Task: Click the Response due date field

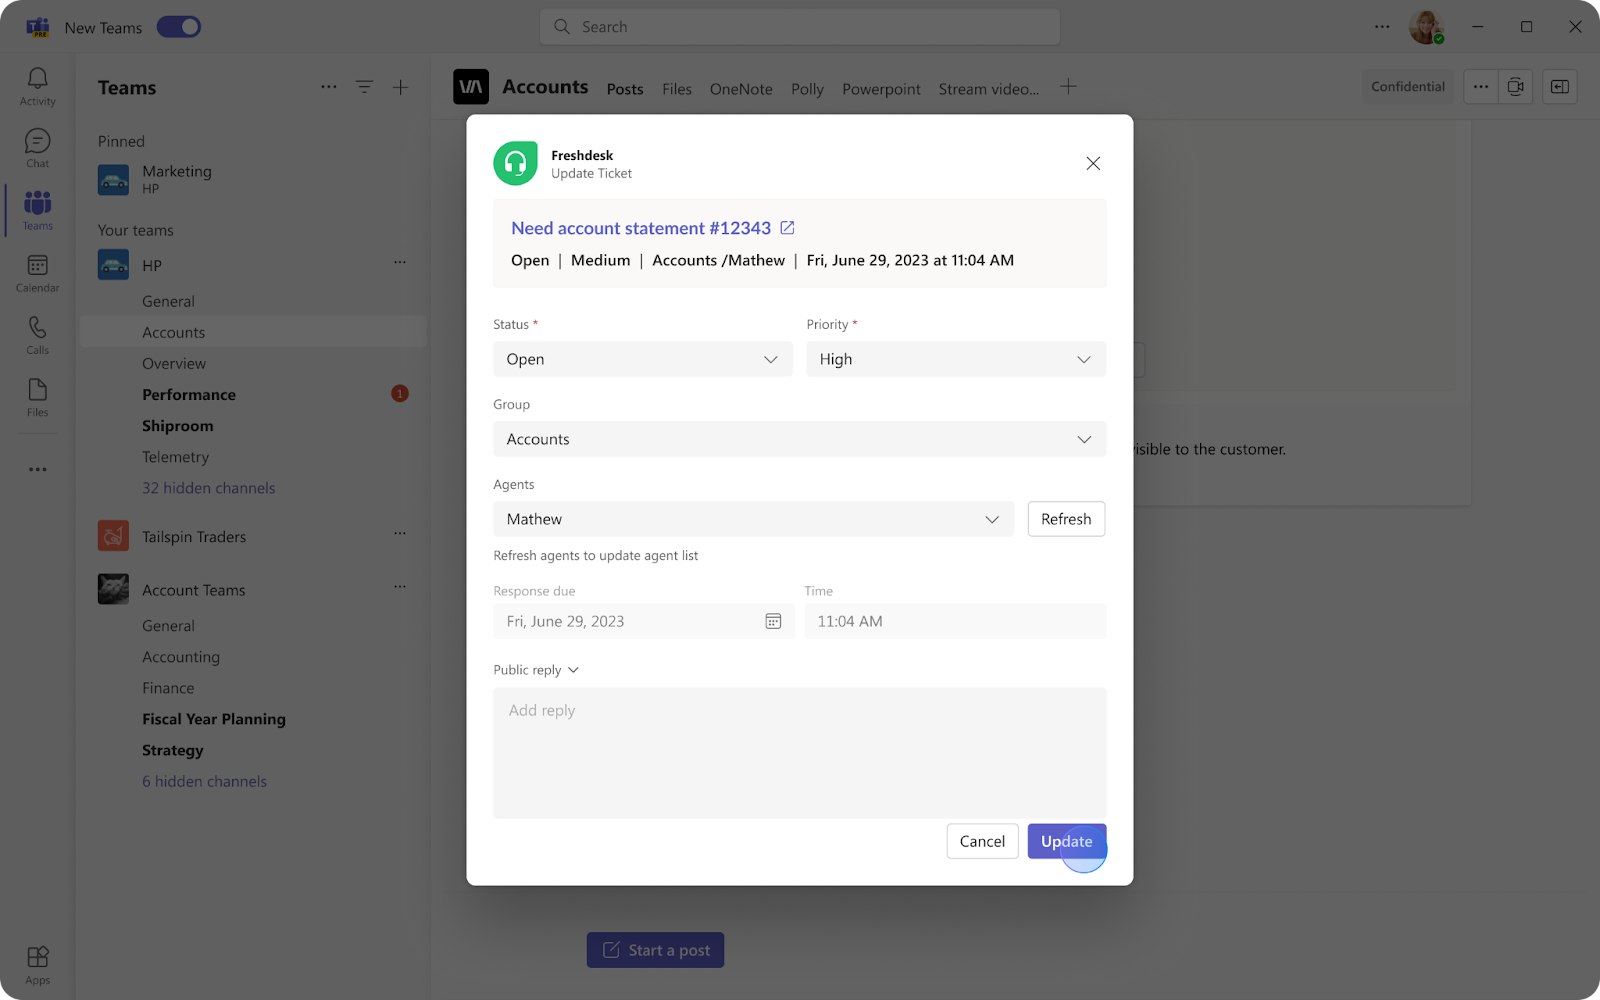Action: tap(643, 621)
